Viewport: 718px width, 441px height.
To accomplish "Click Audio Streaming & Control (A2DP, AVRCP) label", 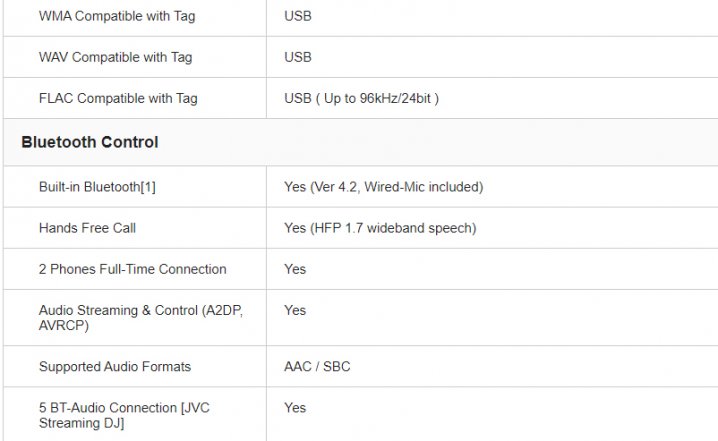I will pyautogui.click(x=140, y=318).
